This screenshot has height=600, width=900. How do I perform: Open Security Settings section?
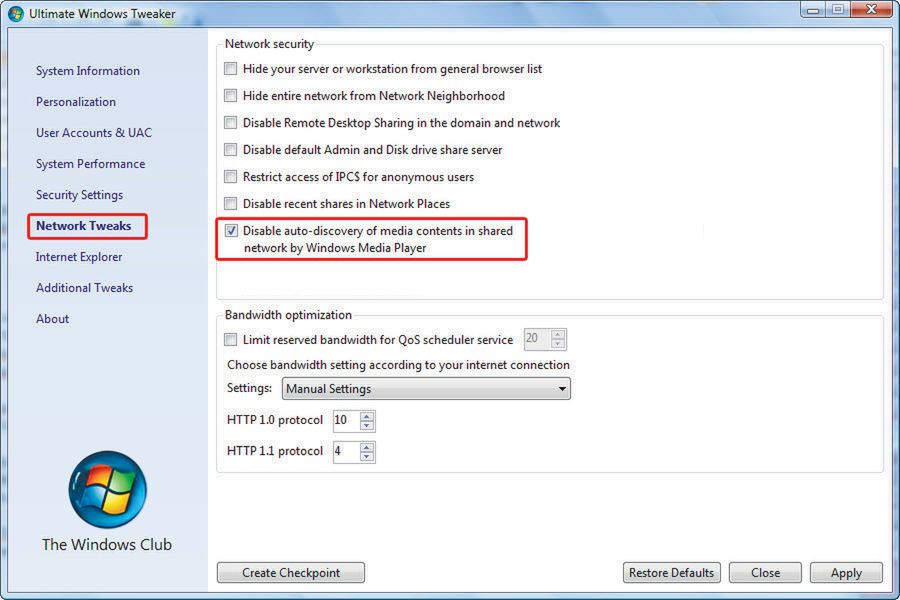click(x=79, y=195)
